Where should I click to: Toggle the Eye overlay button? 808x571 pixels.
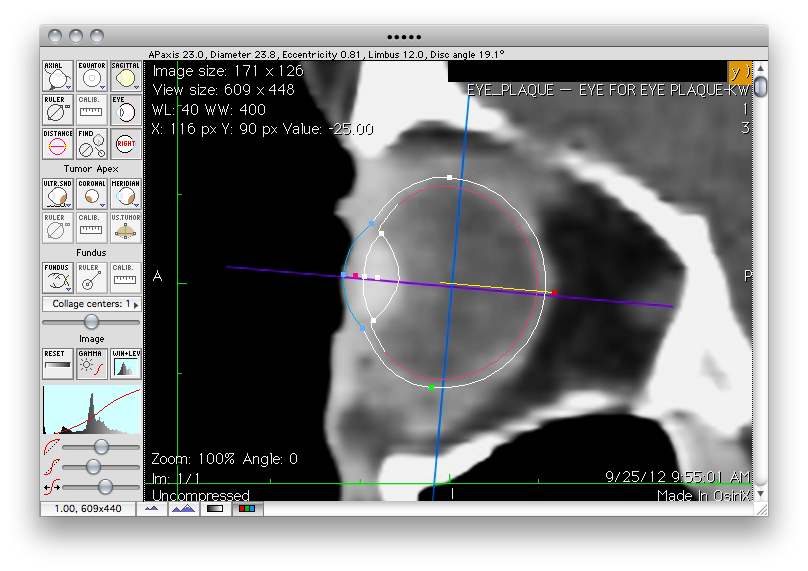[x=126, y=110]
